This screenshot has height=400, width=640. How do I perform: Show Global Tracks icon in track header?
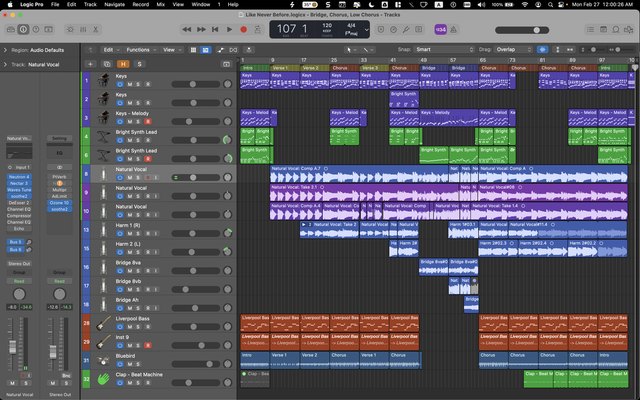tap(226, 64)
